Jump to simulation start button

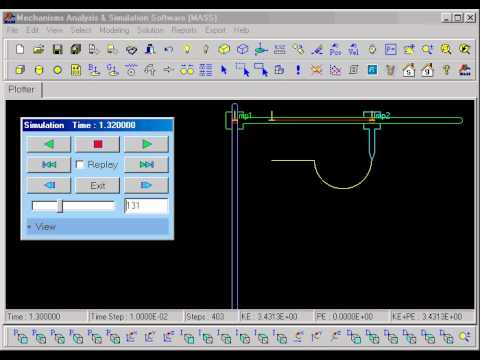tap(49, 165)
